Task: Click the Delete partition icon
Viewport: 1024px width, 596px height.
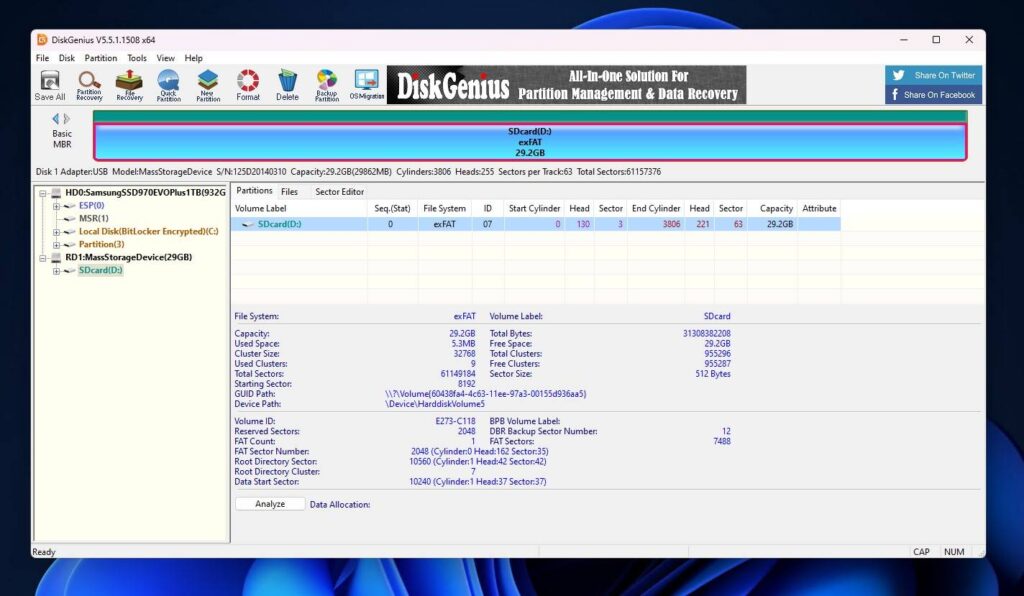Action: point(287,85)
